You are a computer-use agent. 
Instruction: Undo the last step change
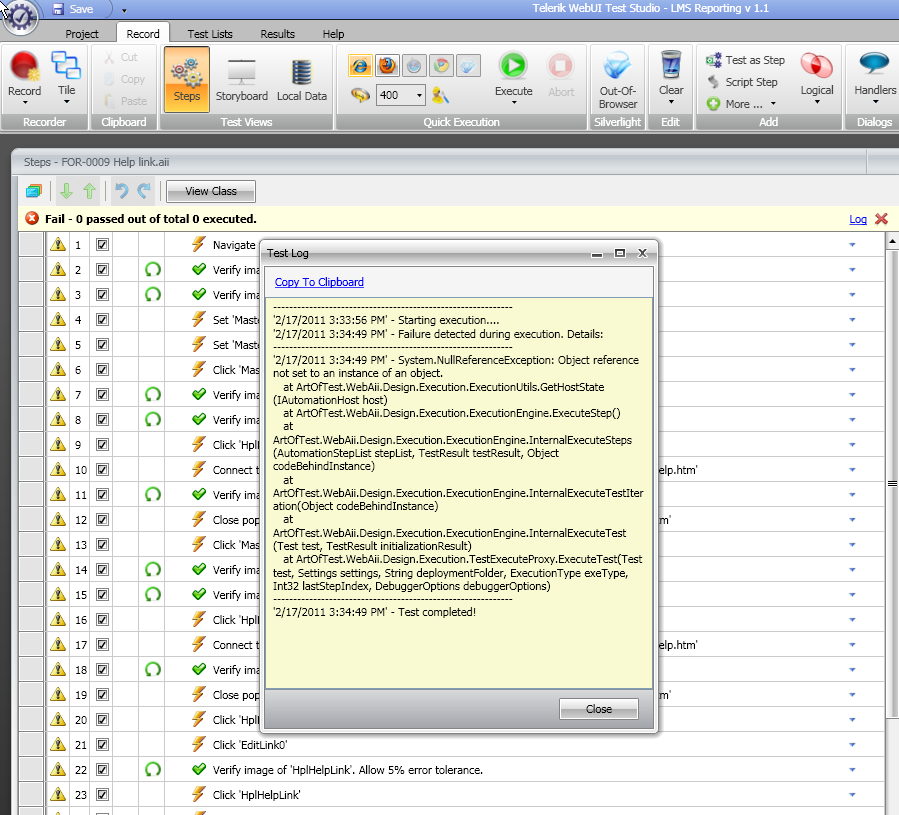[121, 191]
